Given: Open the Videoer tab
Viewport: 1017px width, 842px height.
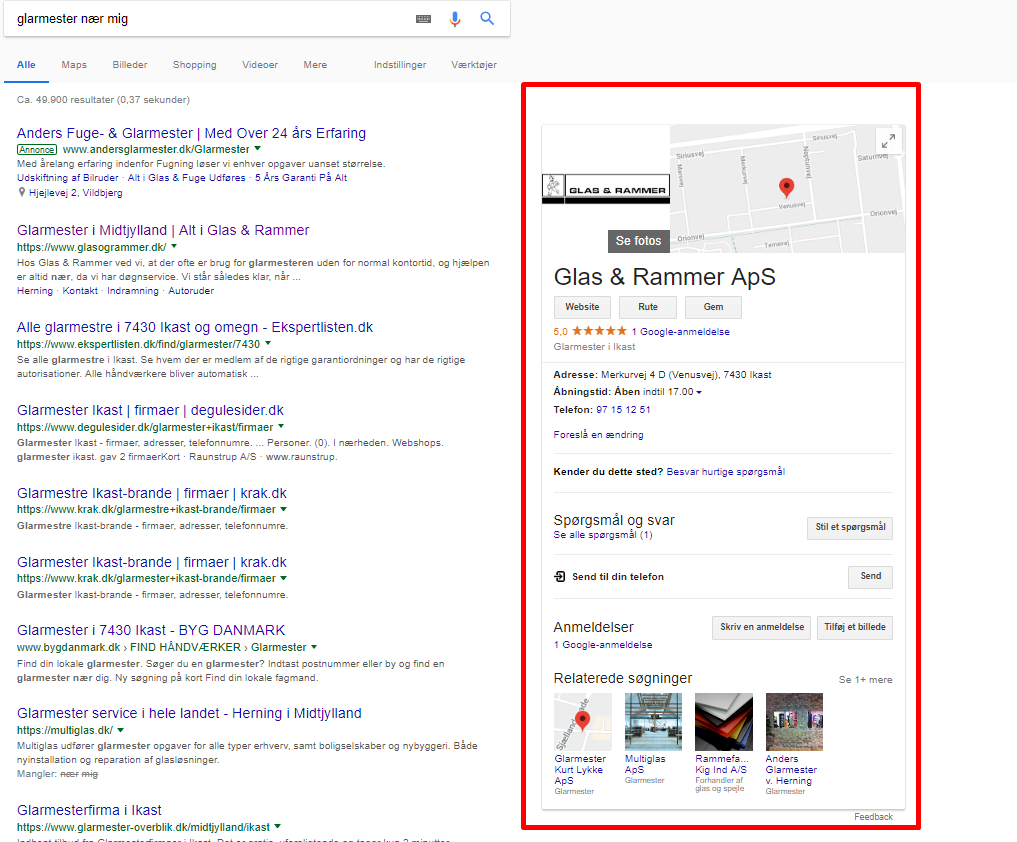Looking at the screenshot, I should [260, 65].
